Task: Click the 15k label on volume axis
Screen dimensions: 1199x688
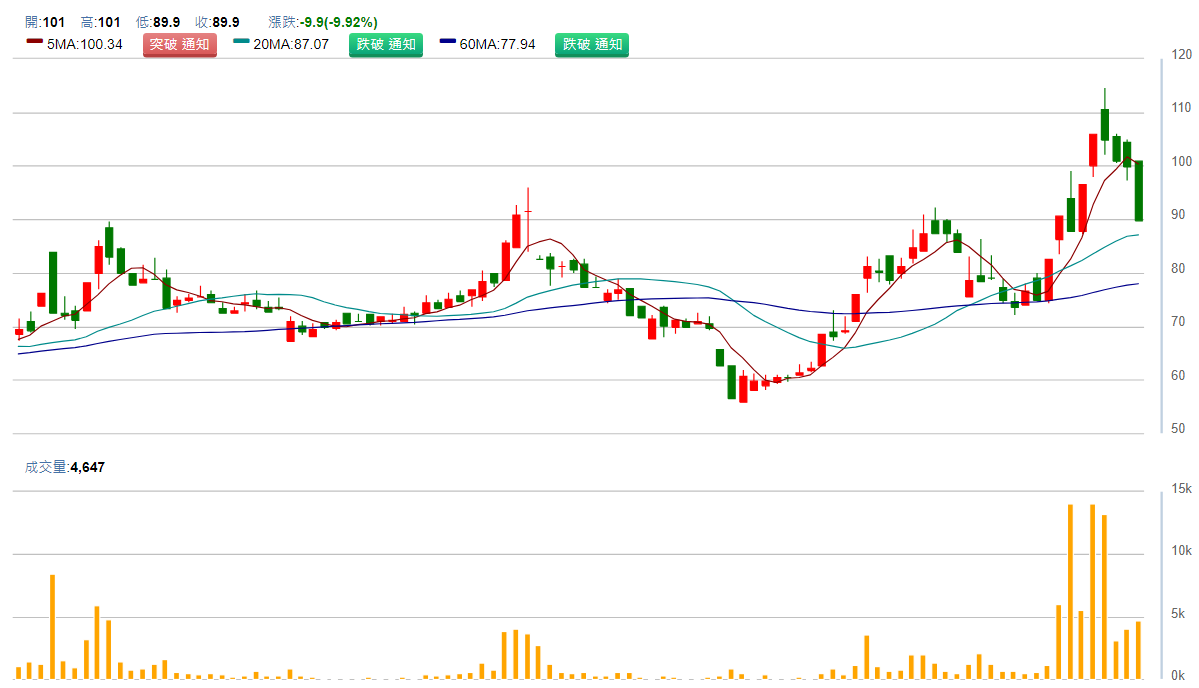Action: coord(1182,489)
